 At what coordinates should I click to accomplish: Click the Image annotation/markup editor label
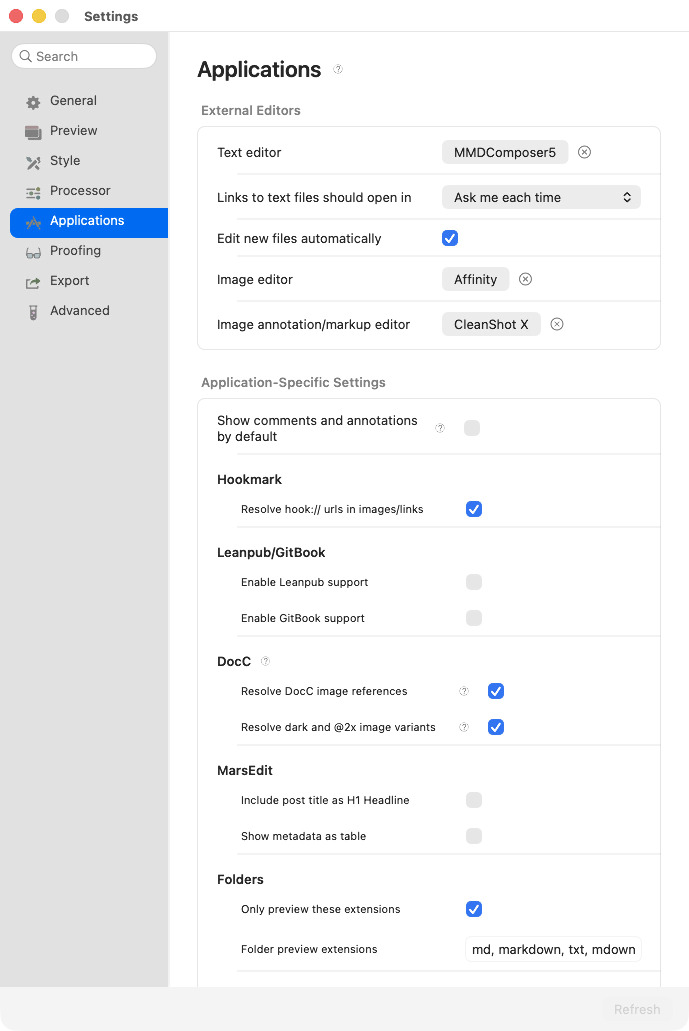[314, 324]
